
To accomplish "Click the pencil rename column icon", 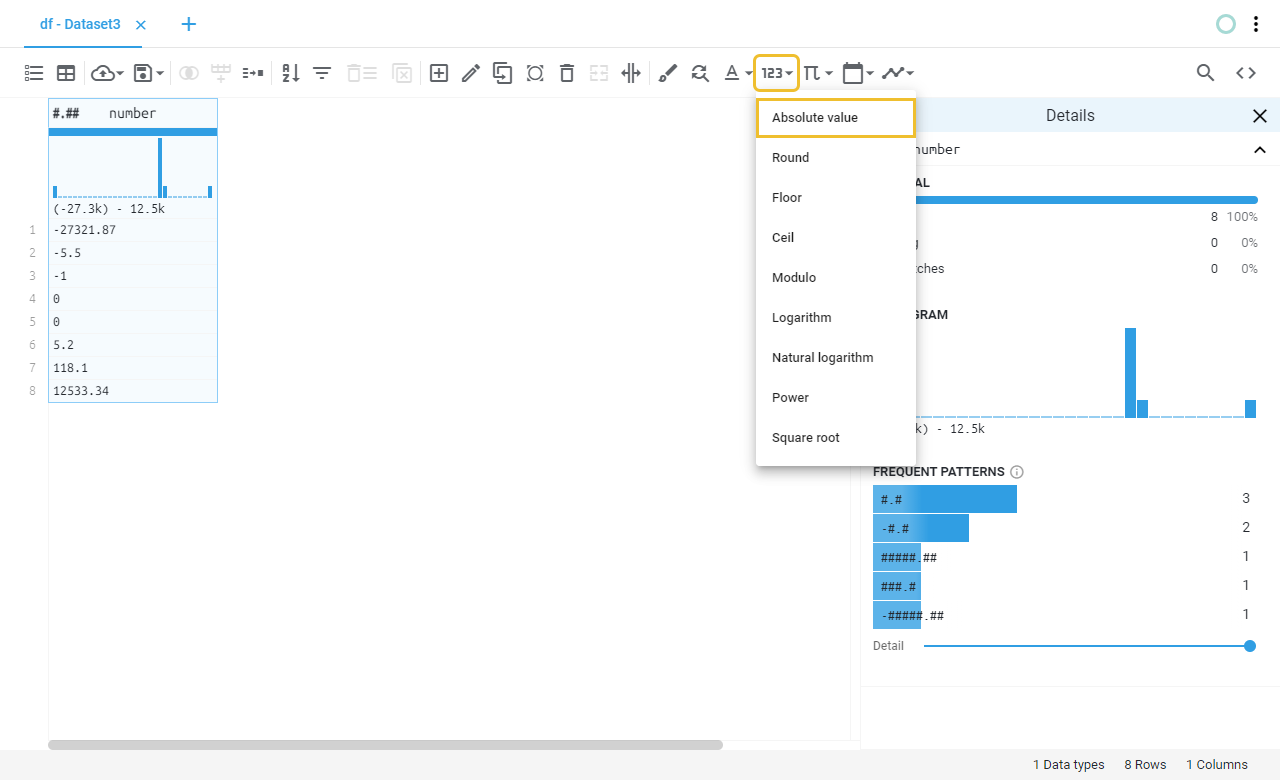I will tap(470, 73).
